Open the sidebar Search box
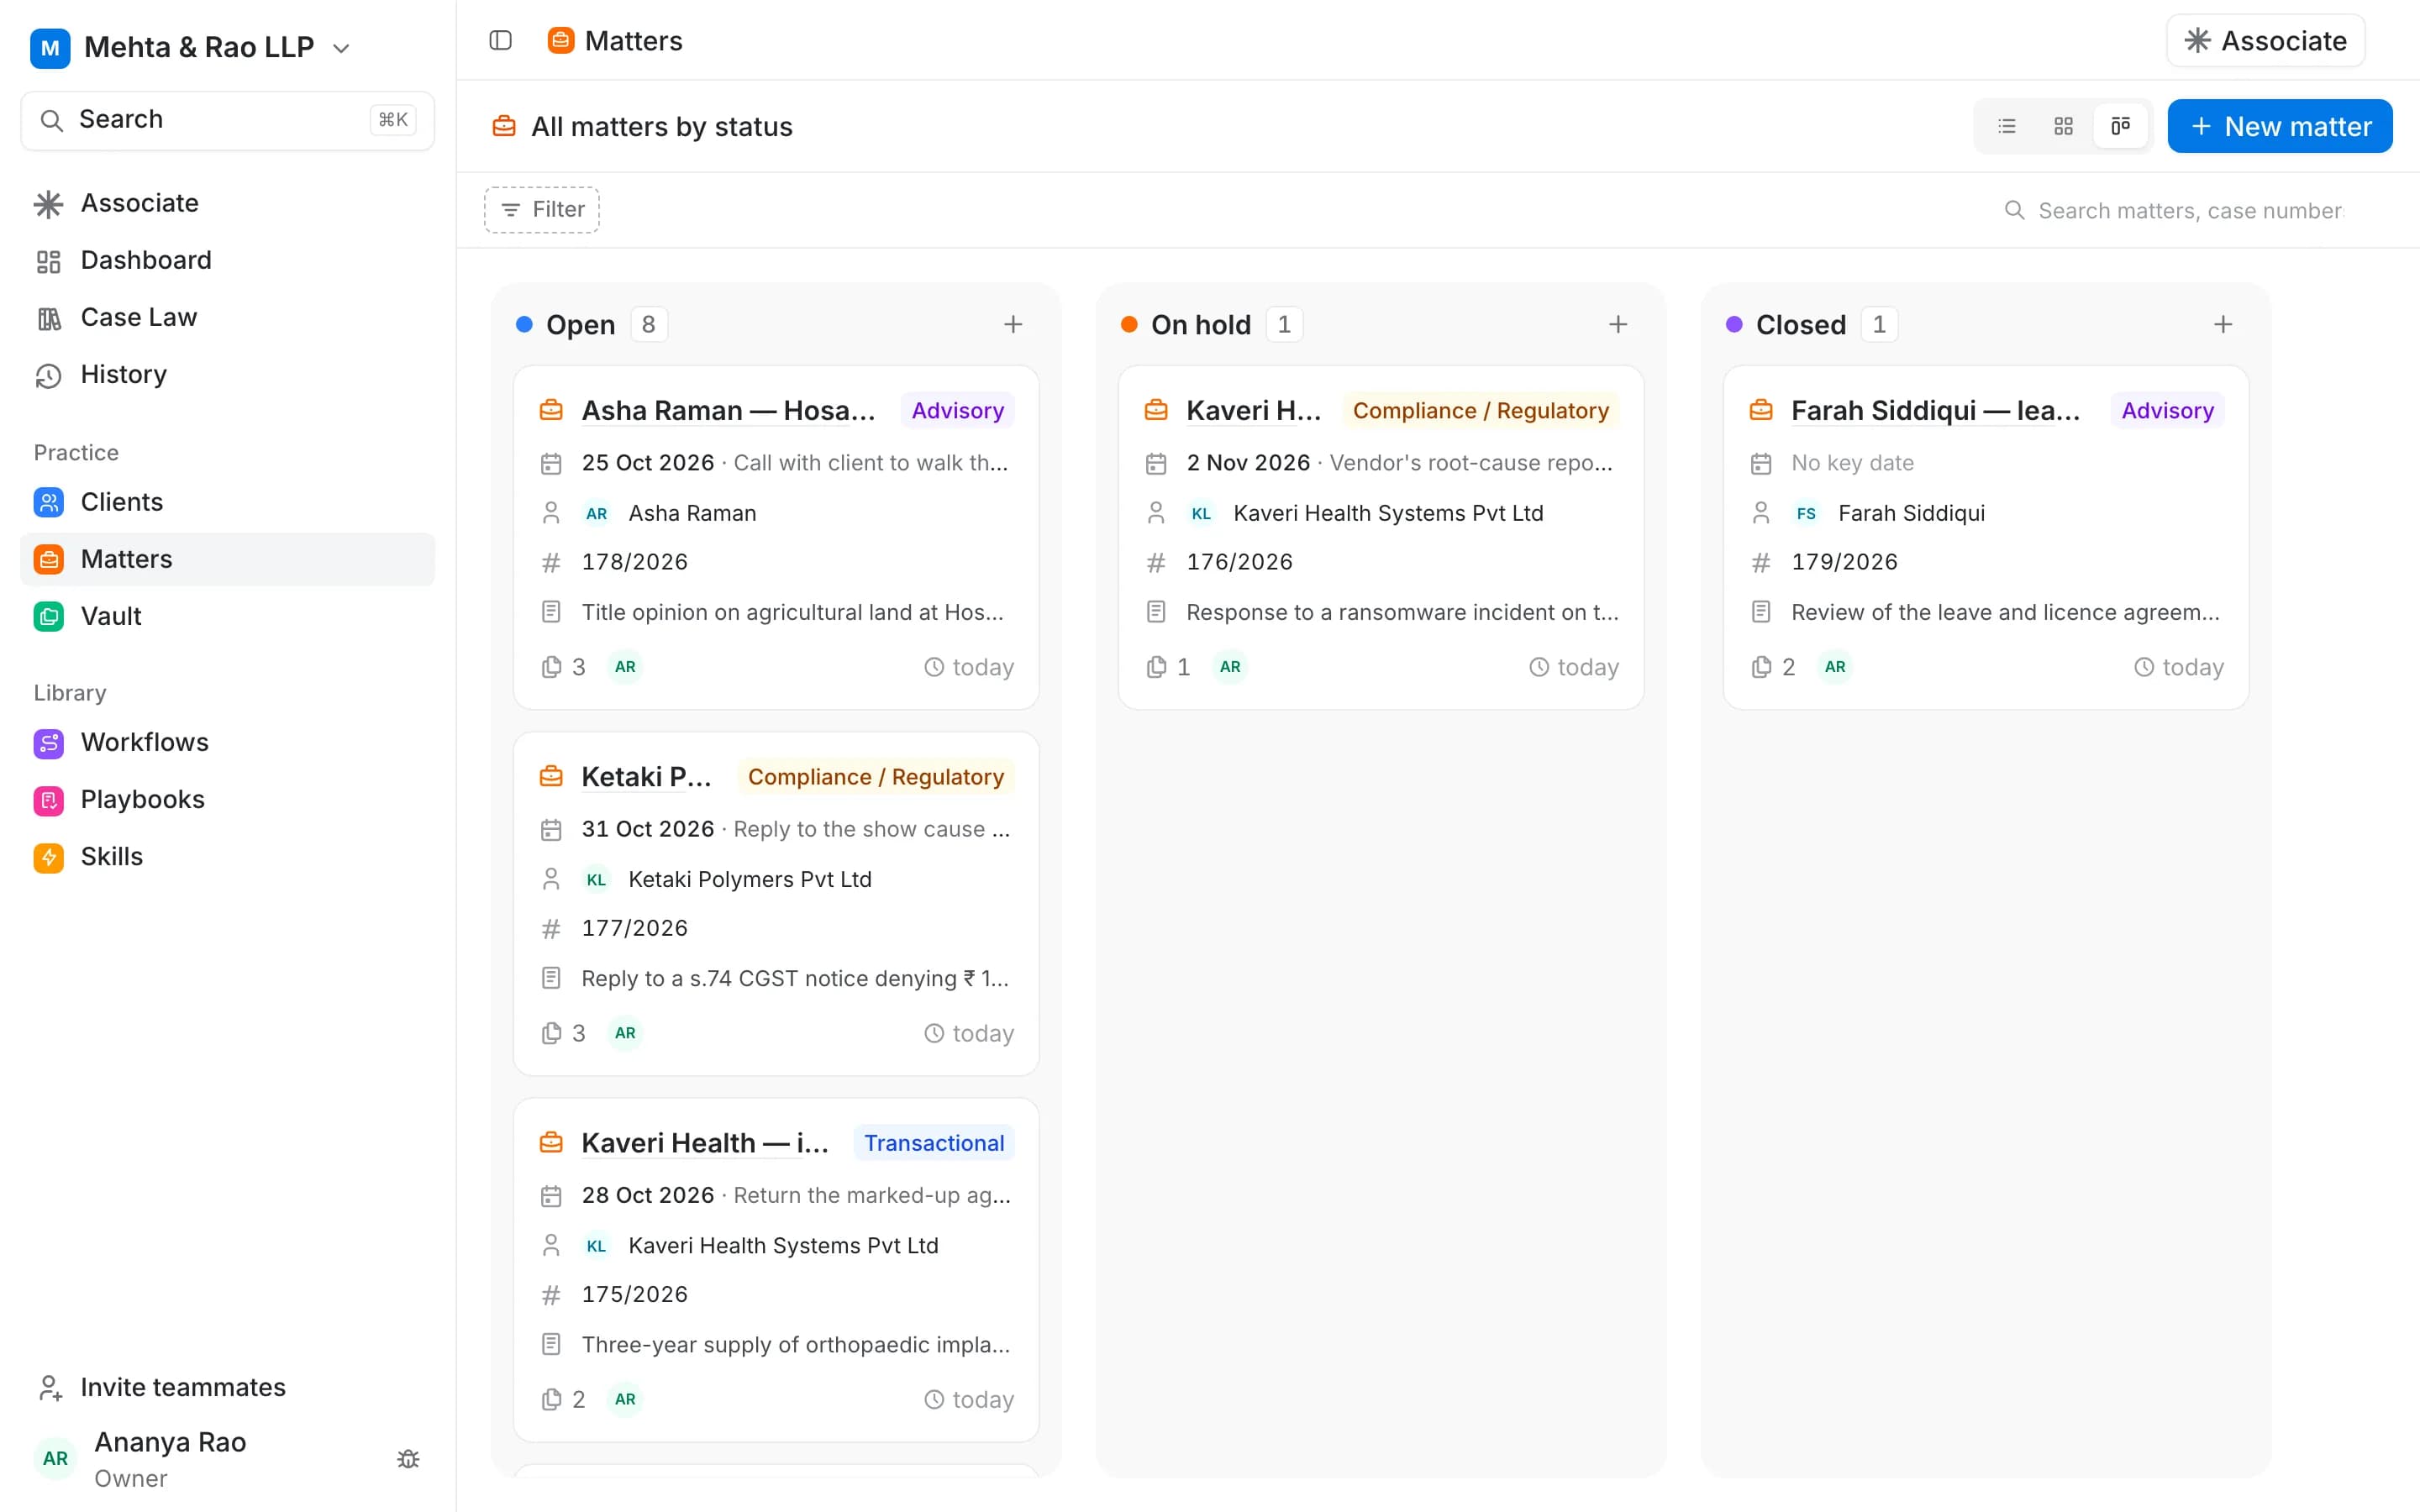 [x=228, y=120]
